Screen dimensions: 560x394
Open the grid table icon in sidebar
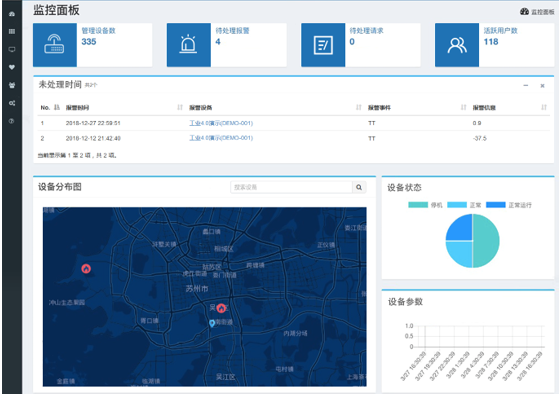coord(12,31)
